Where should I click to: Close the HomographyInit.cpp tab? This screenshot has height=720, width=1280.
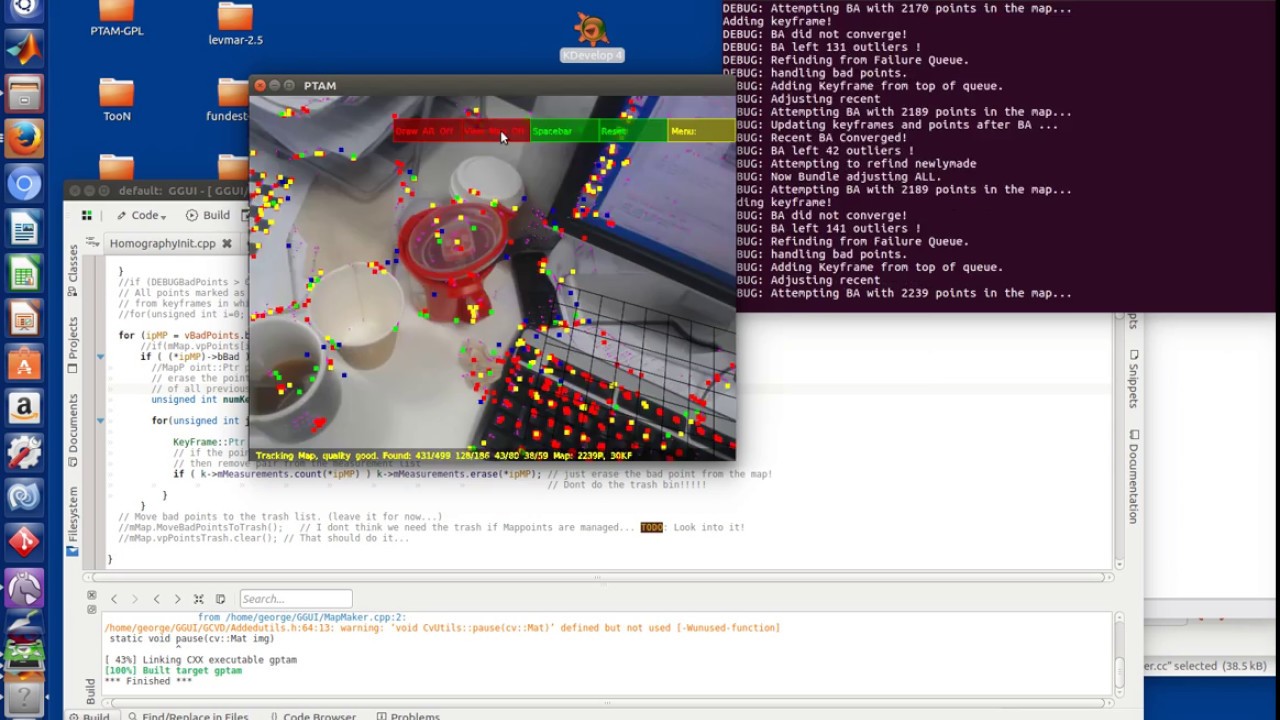227,243
